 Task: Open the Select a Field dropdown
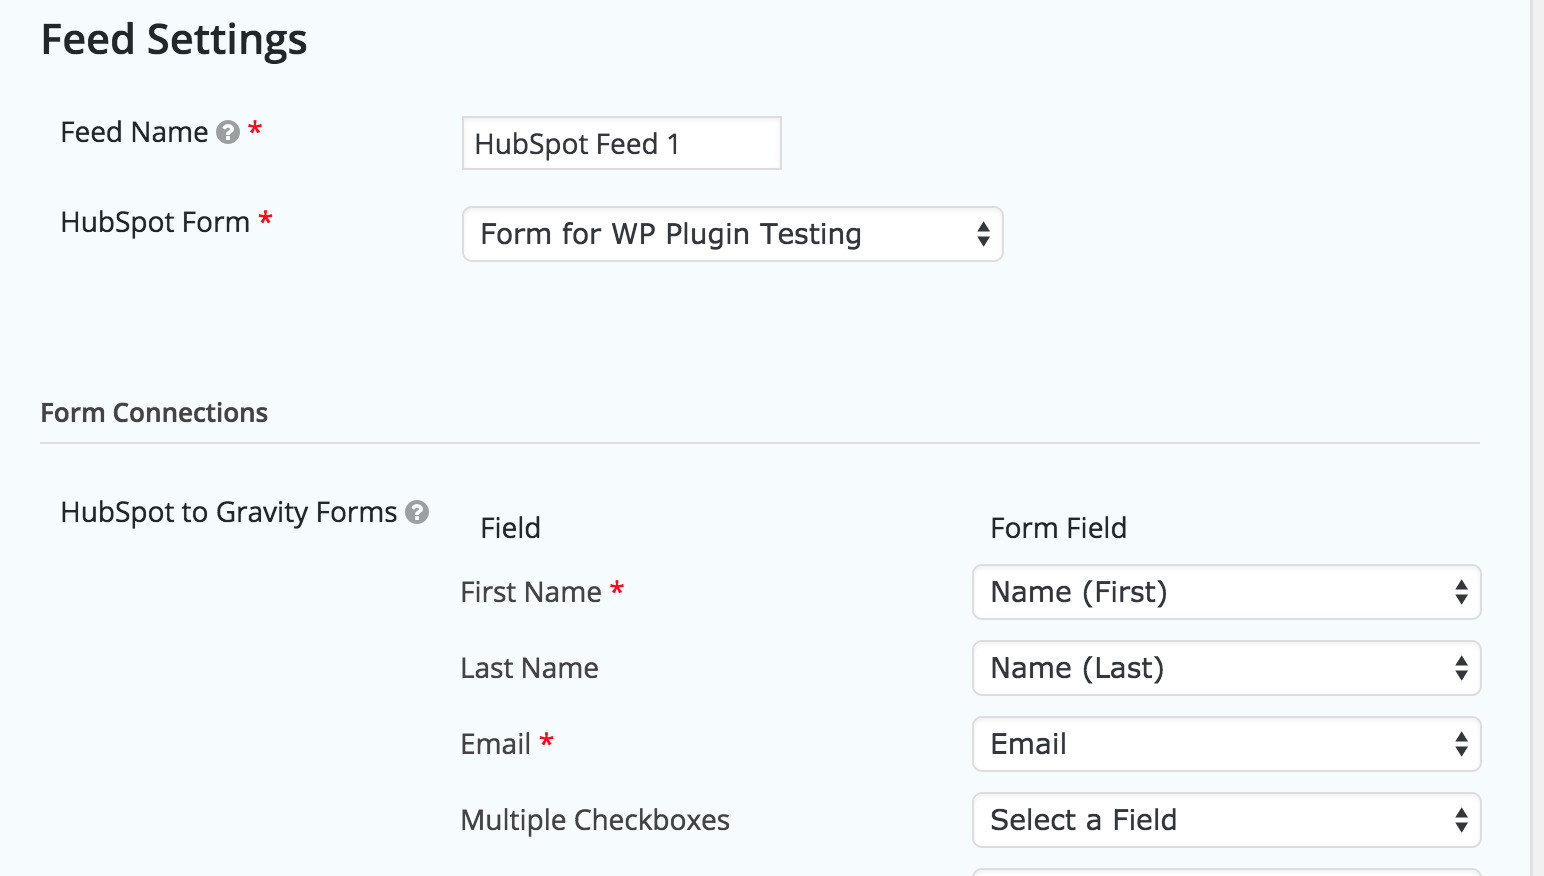coord(1226,820)
